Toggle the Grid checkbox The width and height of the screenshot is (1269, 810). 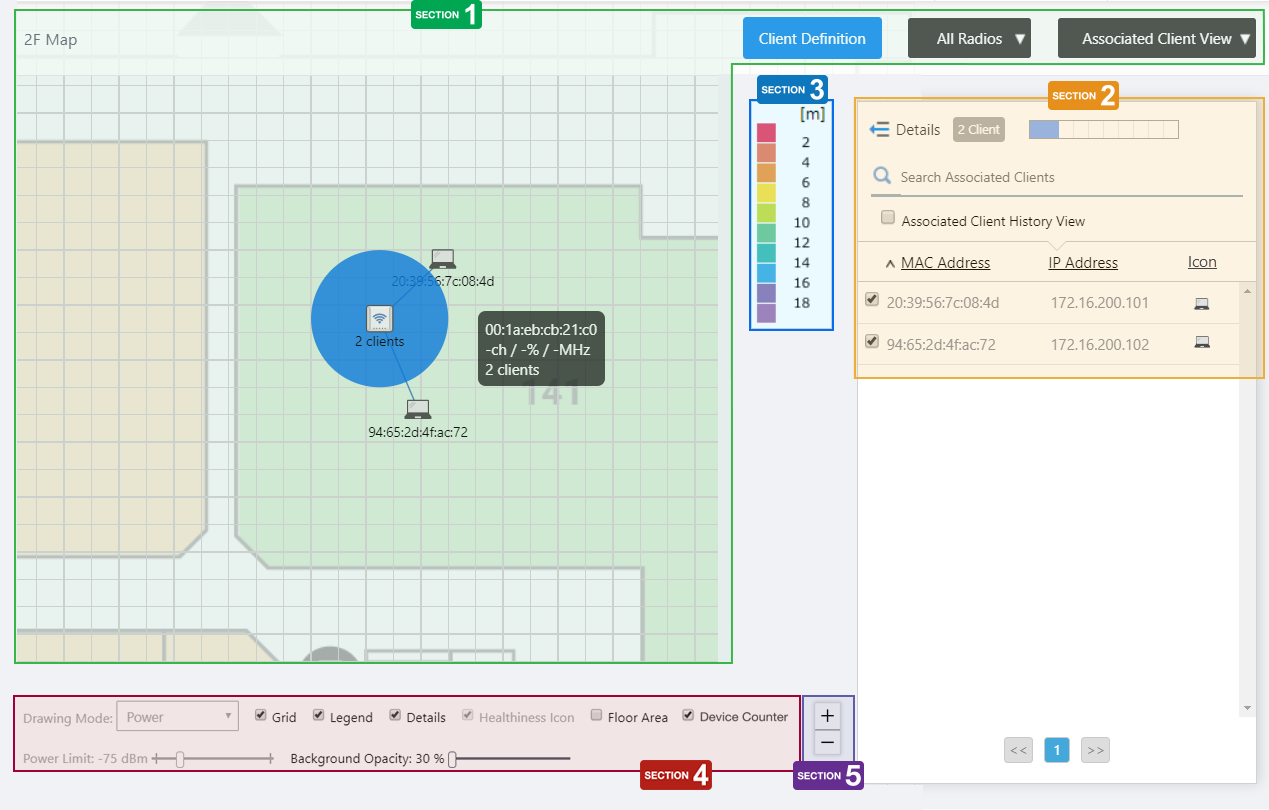(261, 716)
